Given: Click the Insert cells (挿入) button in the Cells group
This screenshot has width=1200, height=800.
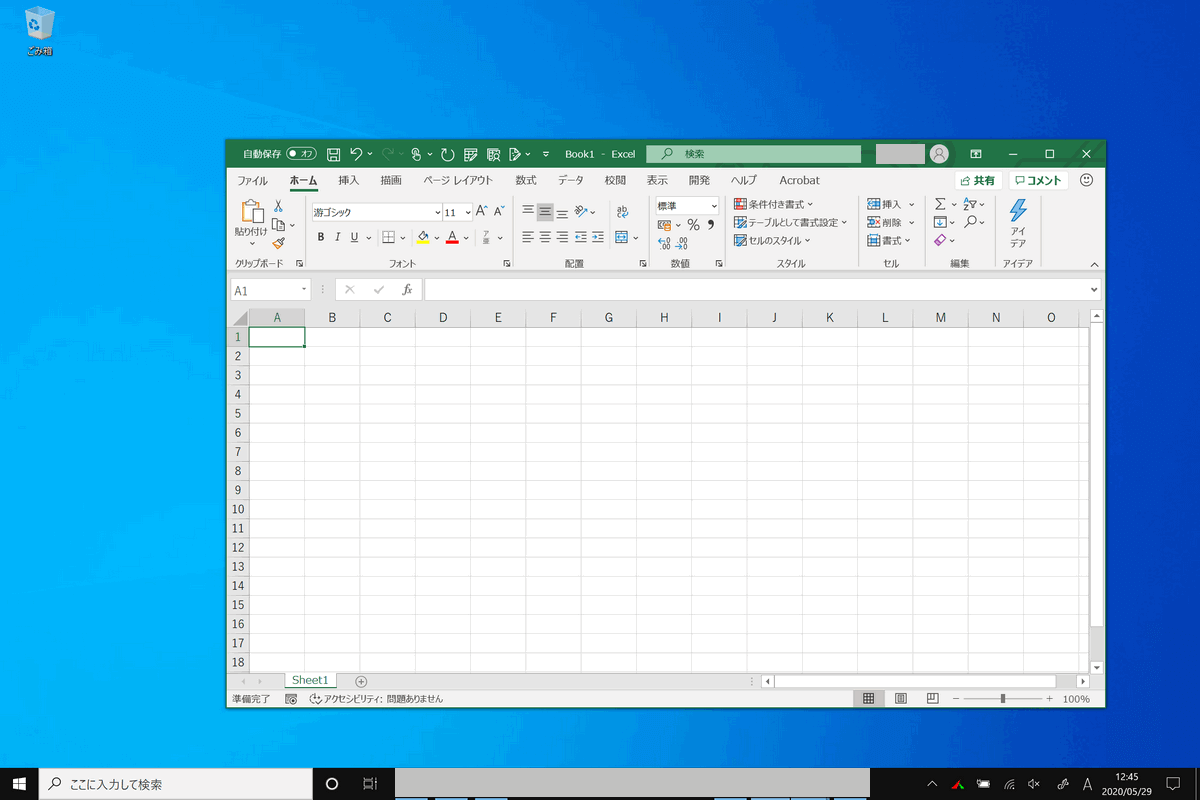Looking at the screenshot, I should (x=891, y=204).
